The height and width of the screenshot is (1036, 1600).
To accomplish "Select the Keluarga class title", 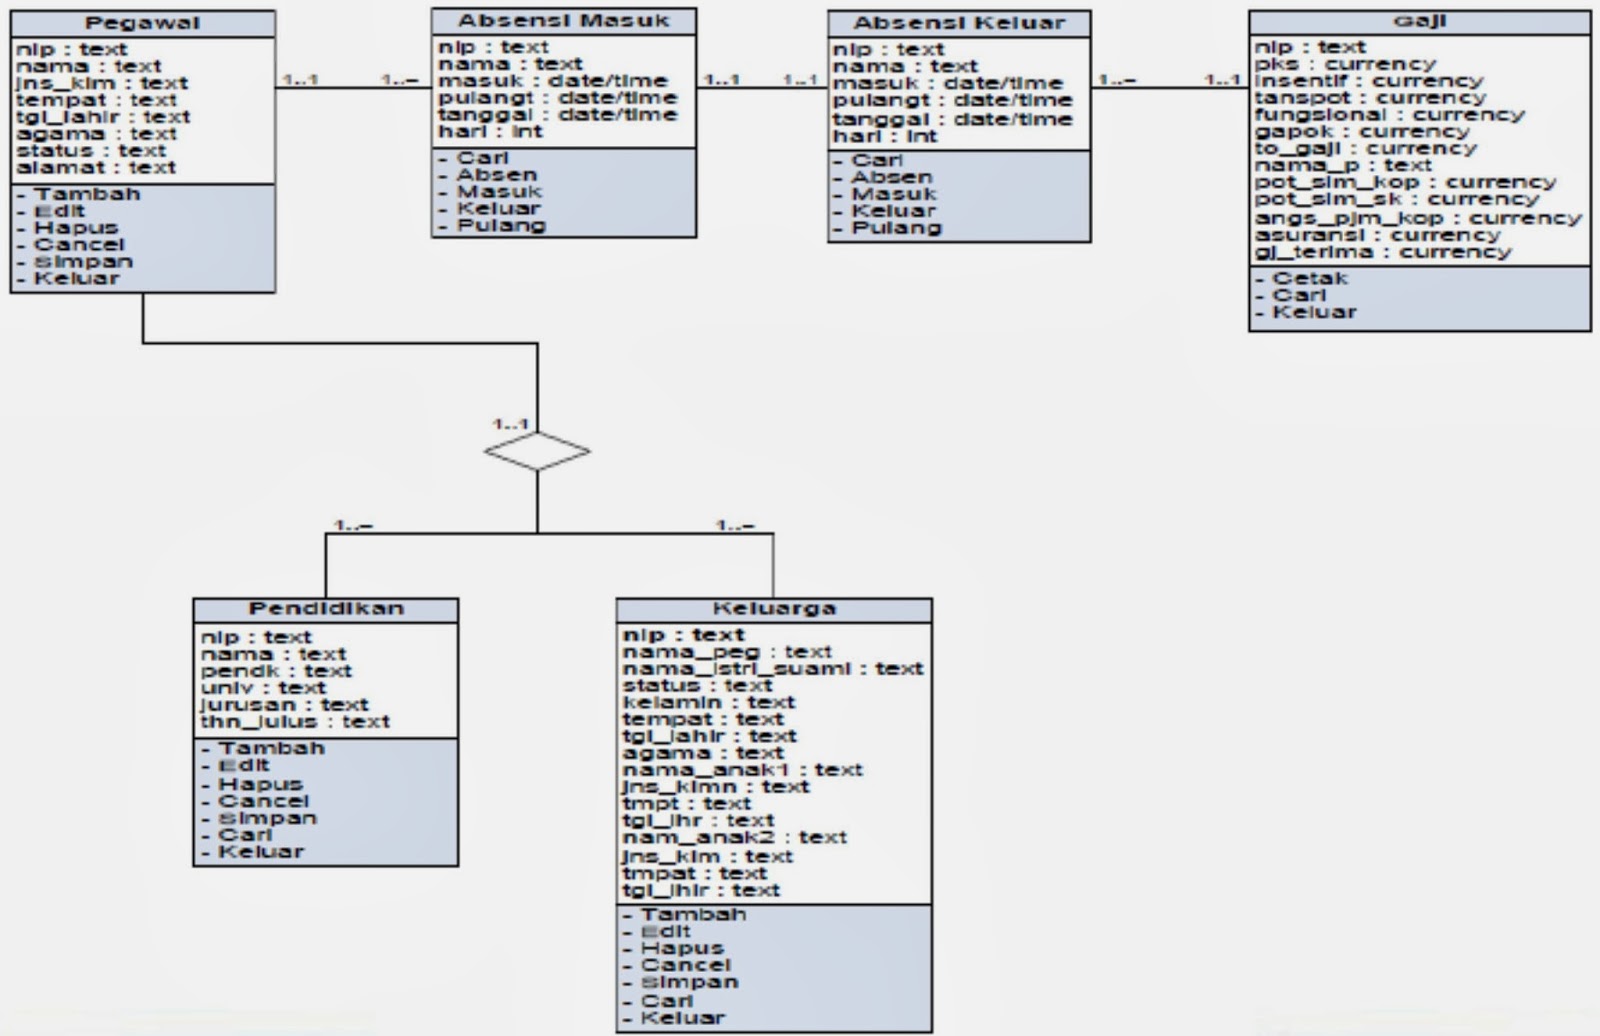I will coord(774,609).
